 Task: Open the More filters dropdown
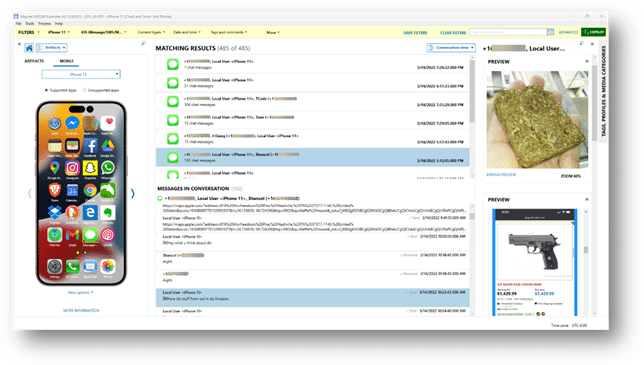273,32
